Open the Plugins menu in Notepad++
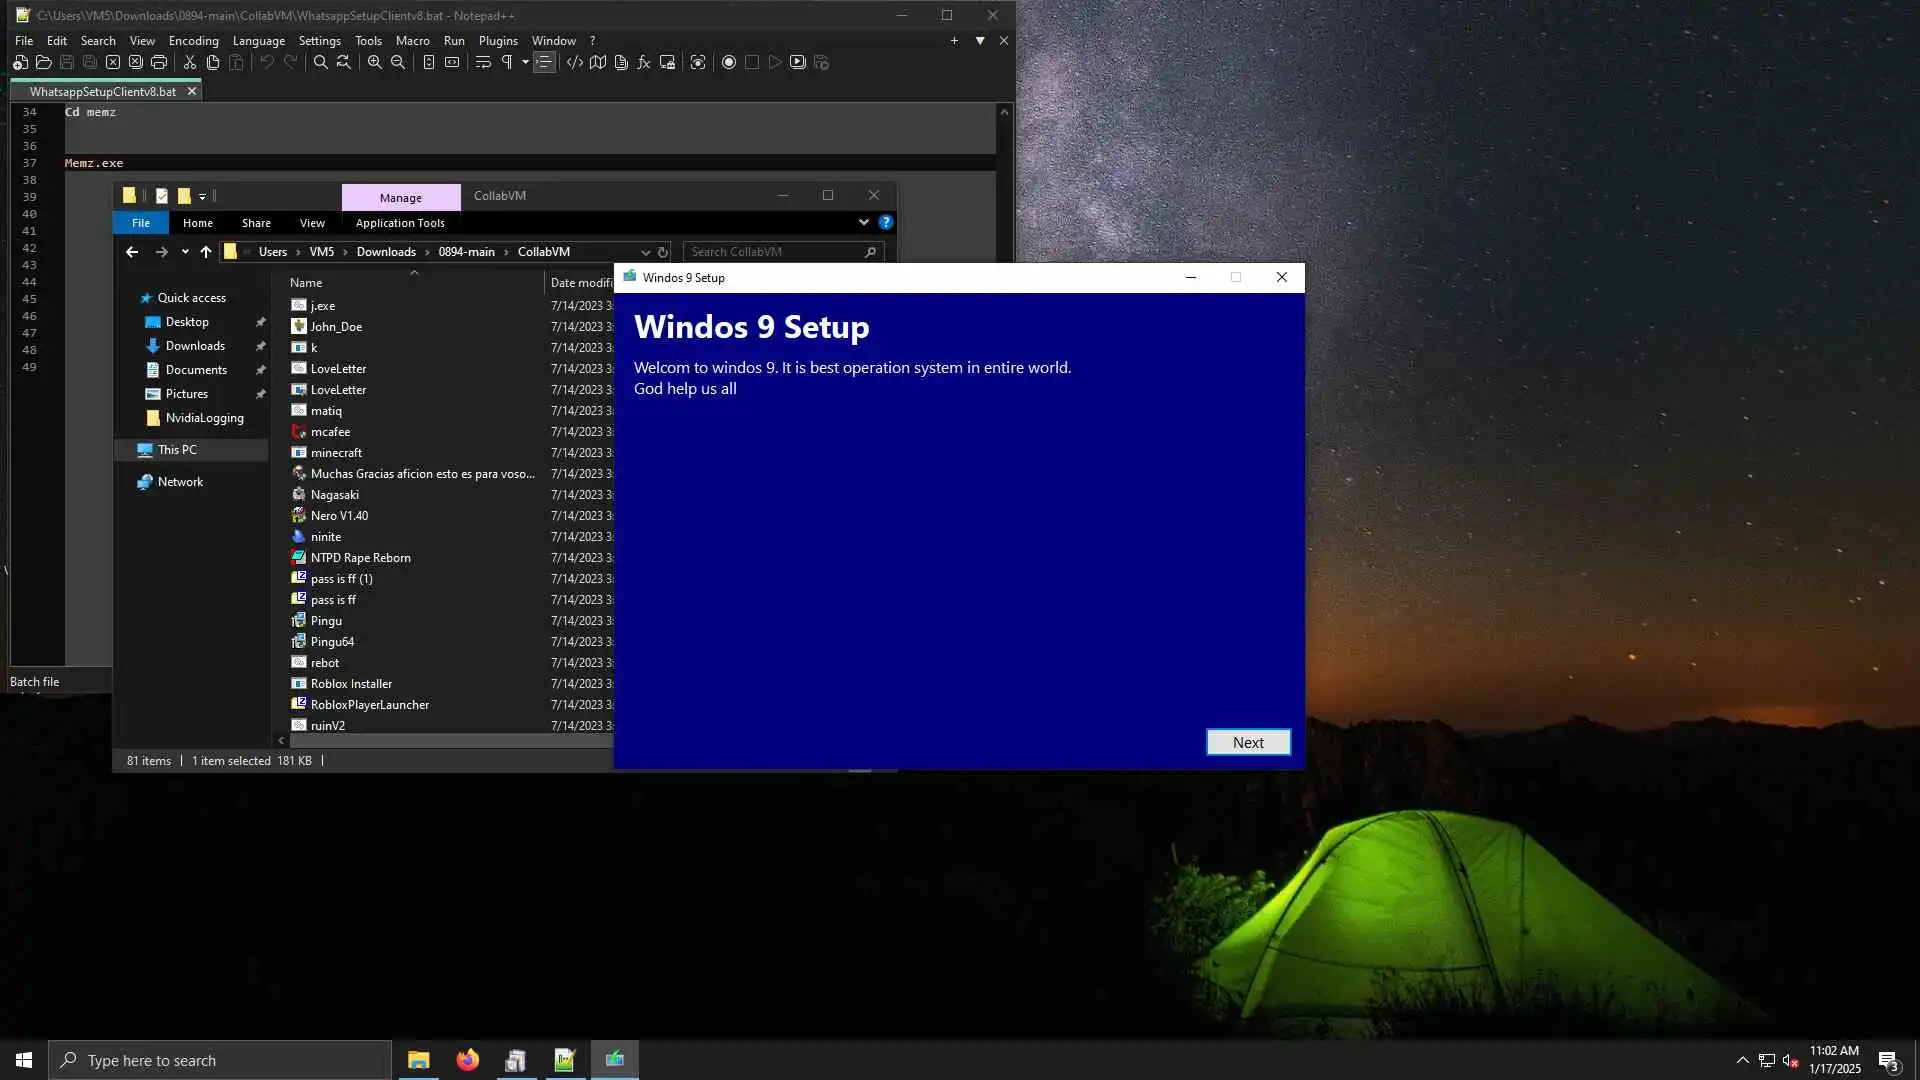 (x=497, y=41)
